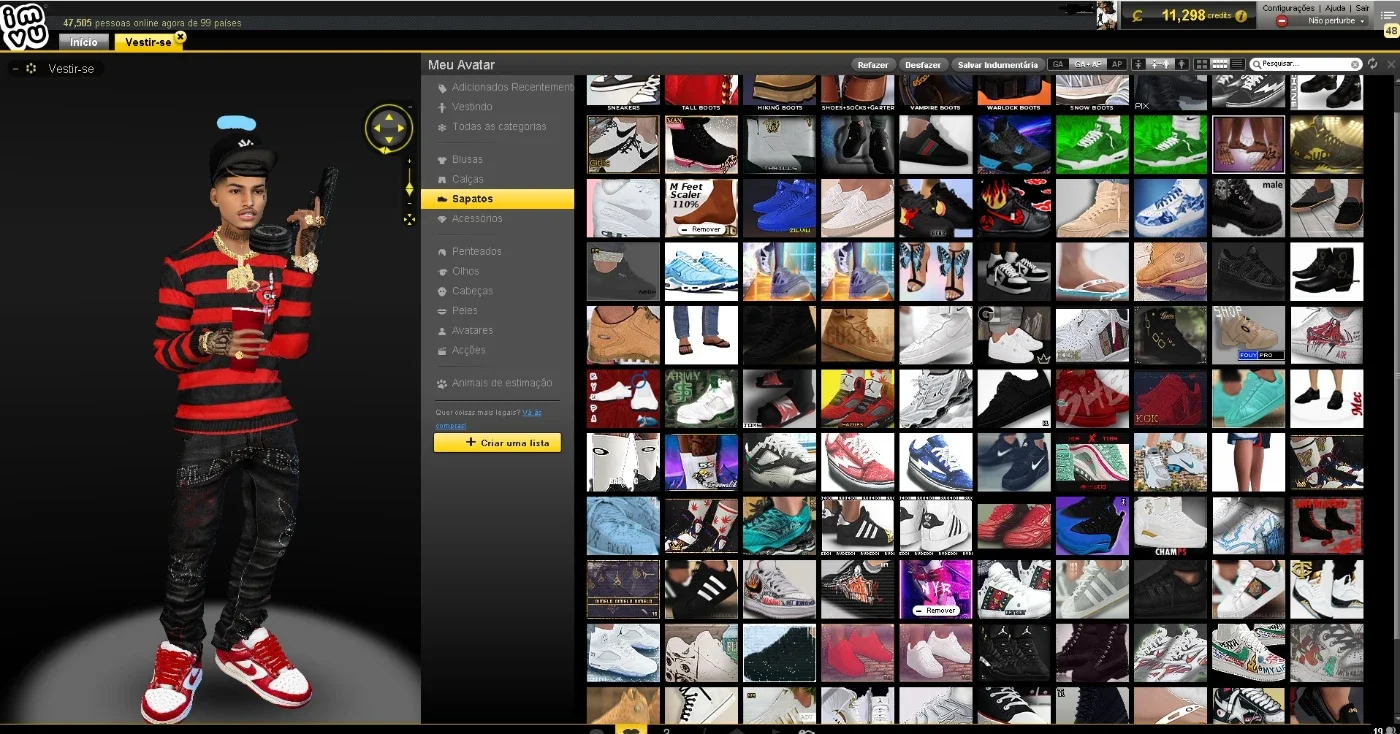
Task: Adjust the camera zoom slider handle
Action: pyautogui.click(x=409, y=189)
